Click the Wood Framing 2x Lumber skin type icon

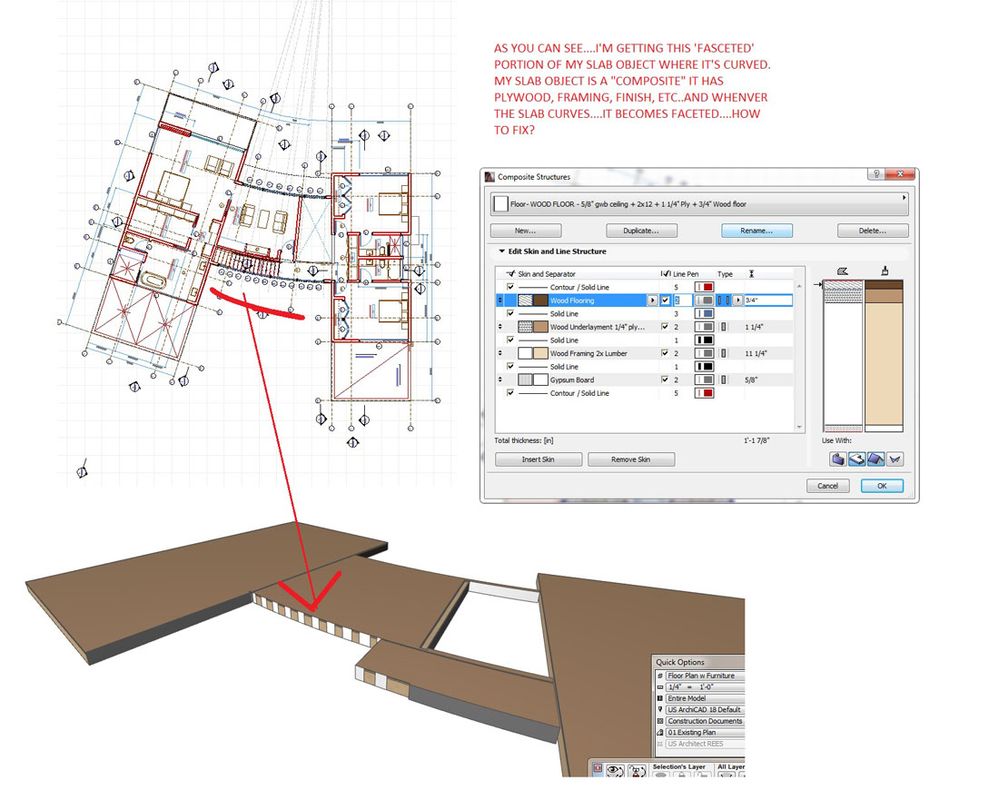coord(724,353)
